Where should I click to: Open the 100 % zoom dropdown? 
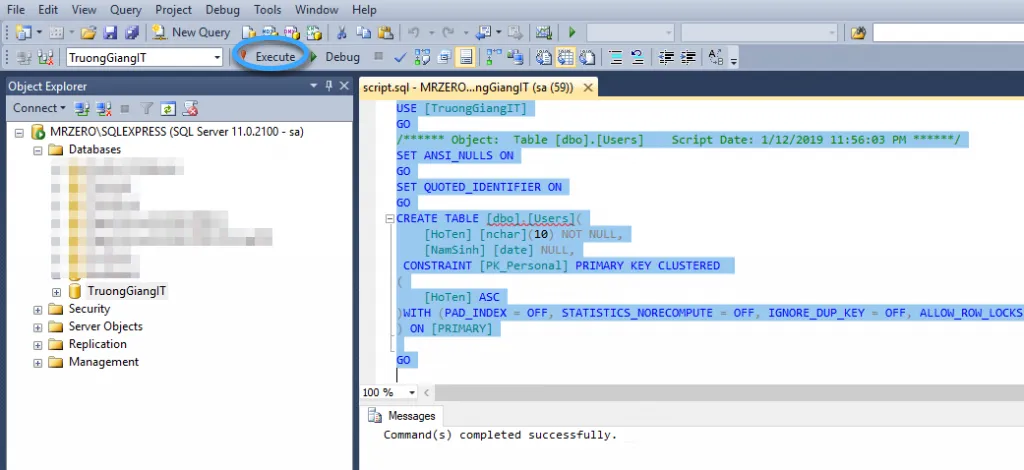[x=411, y=392]
